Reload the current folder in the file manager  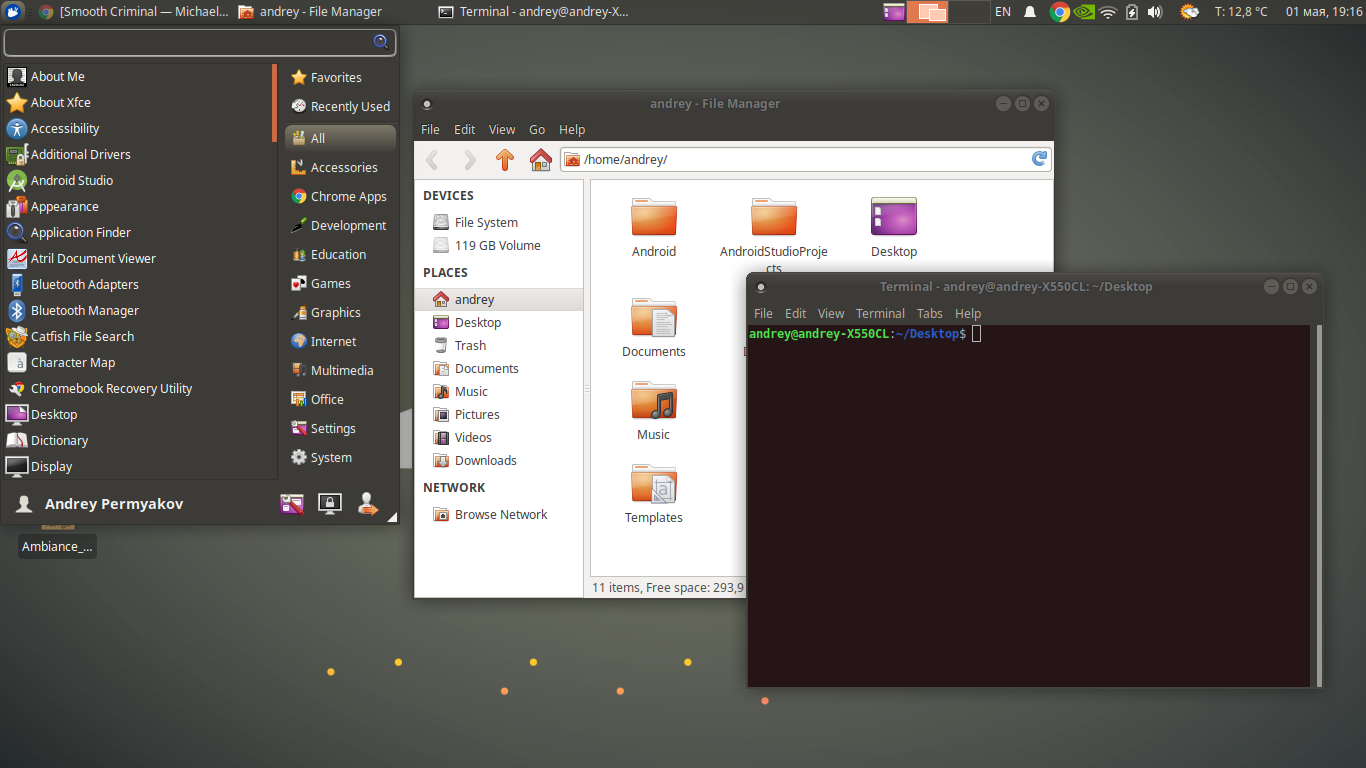(1038, 158)
